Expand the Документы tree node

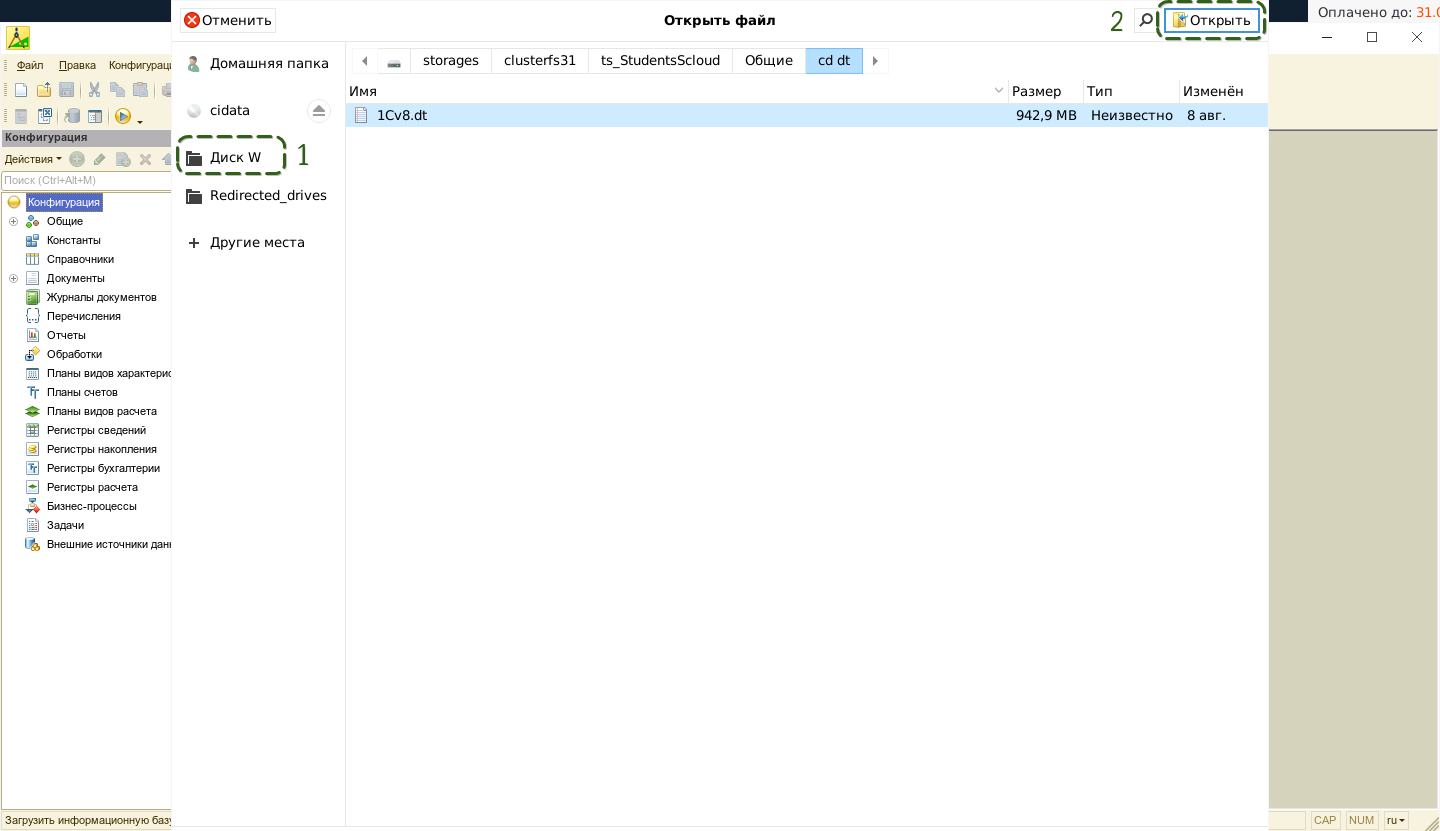13,278
